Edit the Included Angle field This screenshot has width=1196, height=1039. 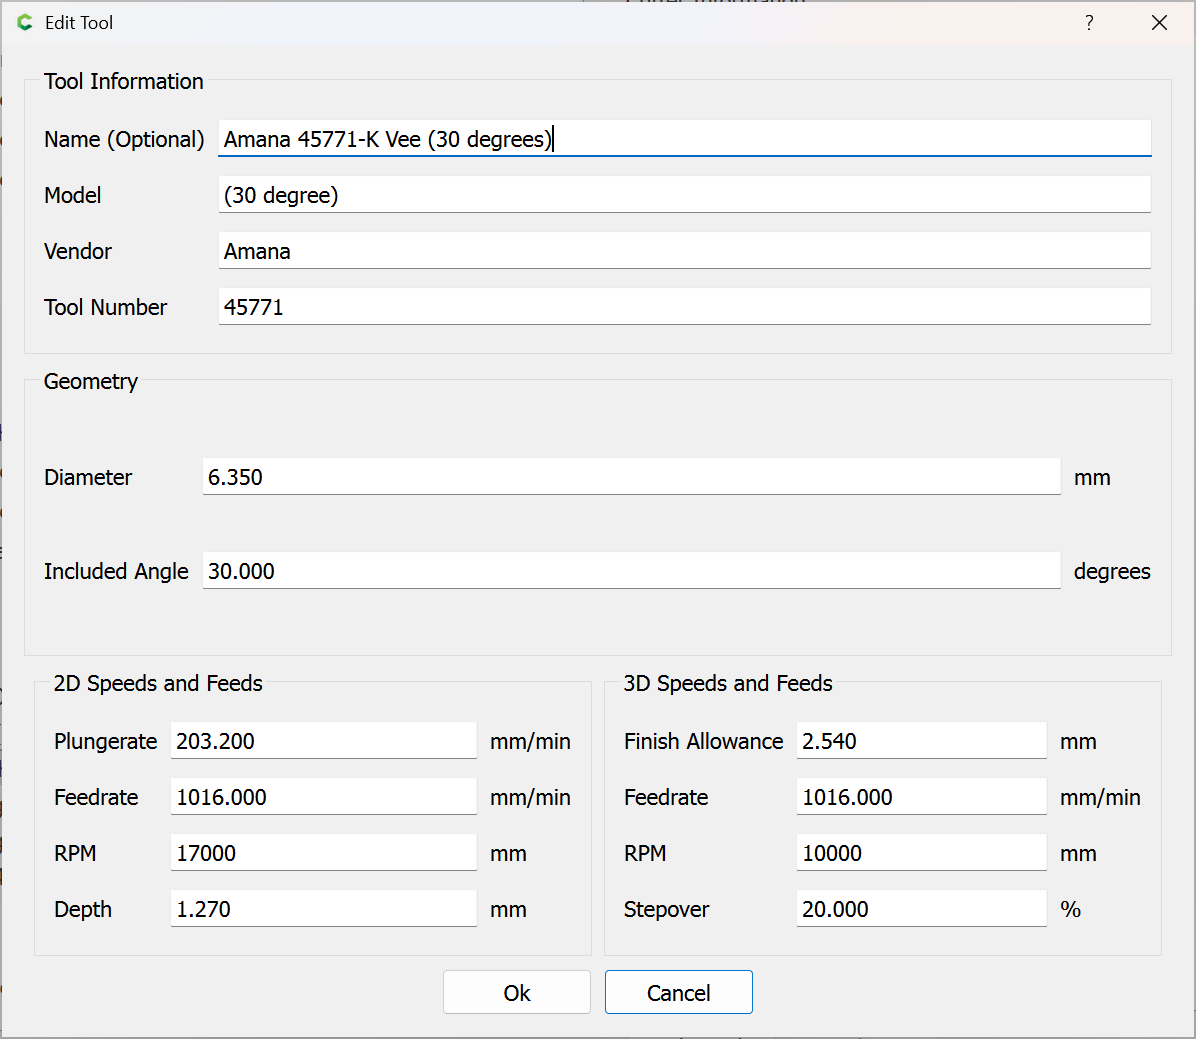[x=631, y=571]
